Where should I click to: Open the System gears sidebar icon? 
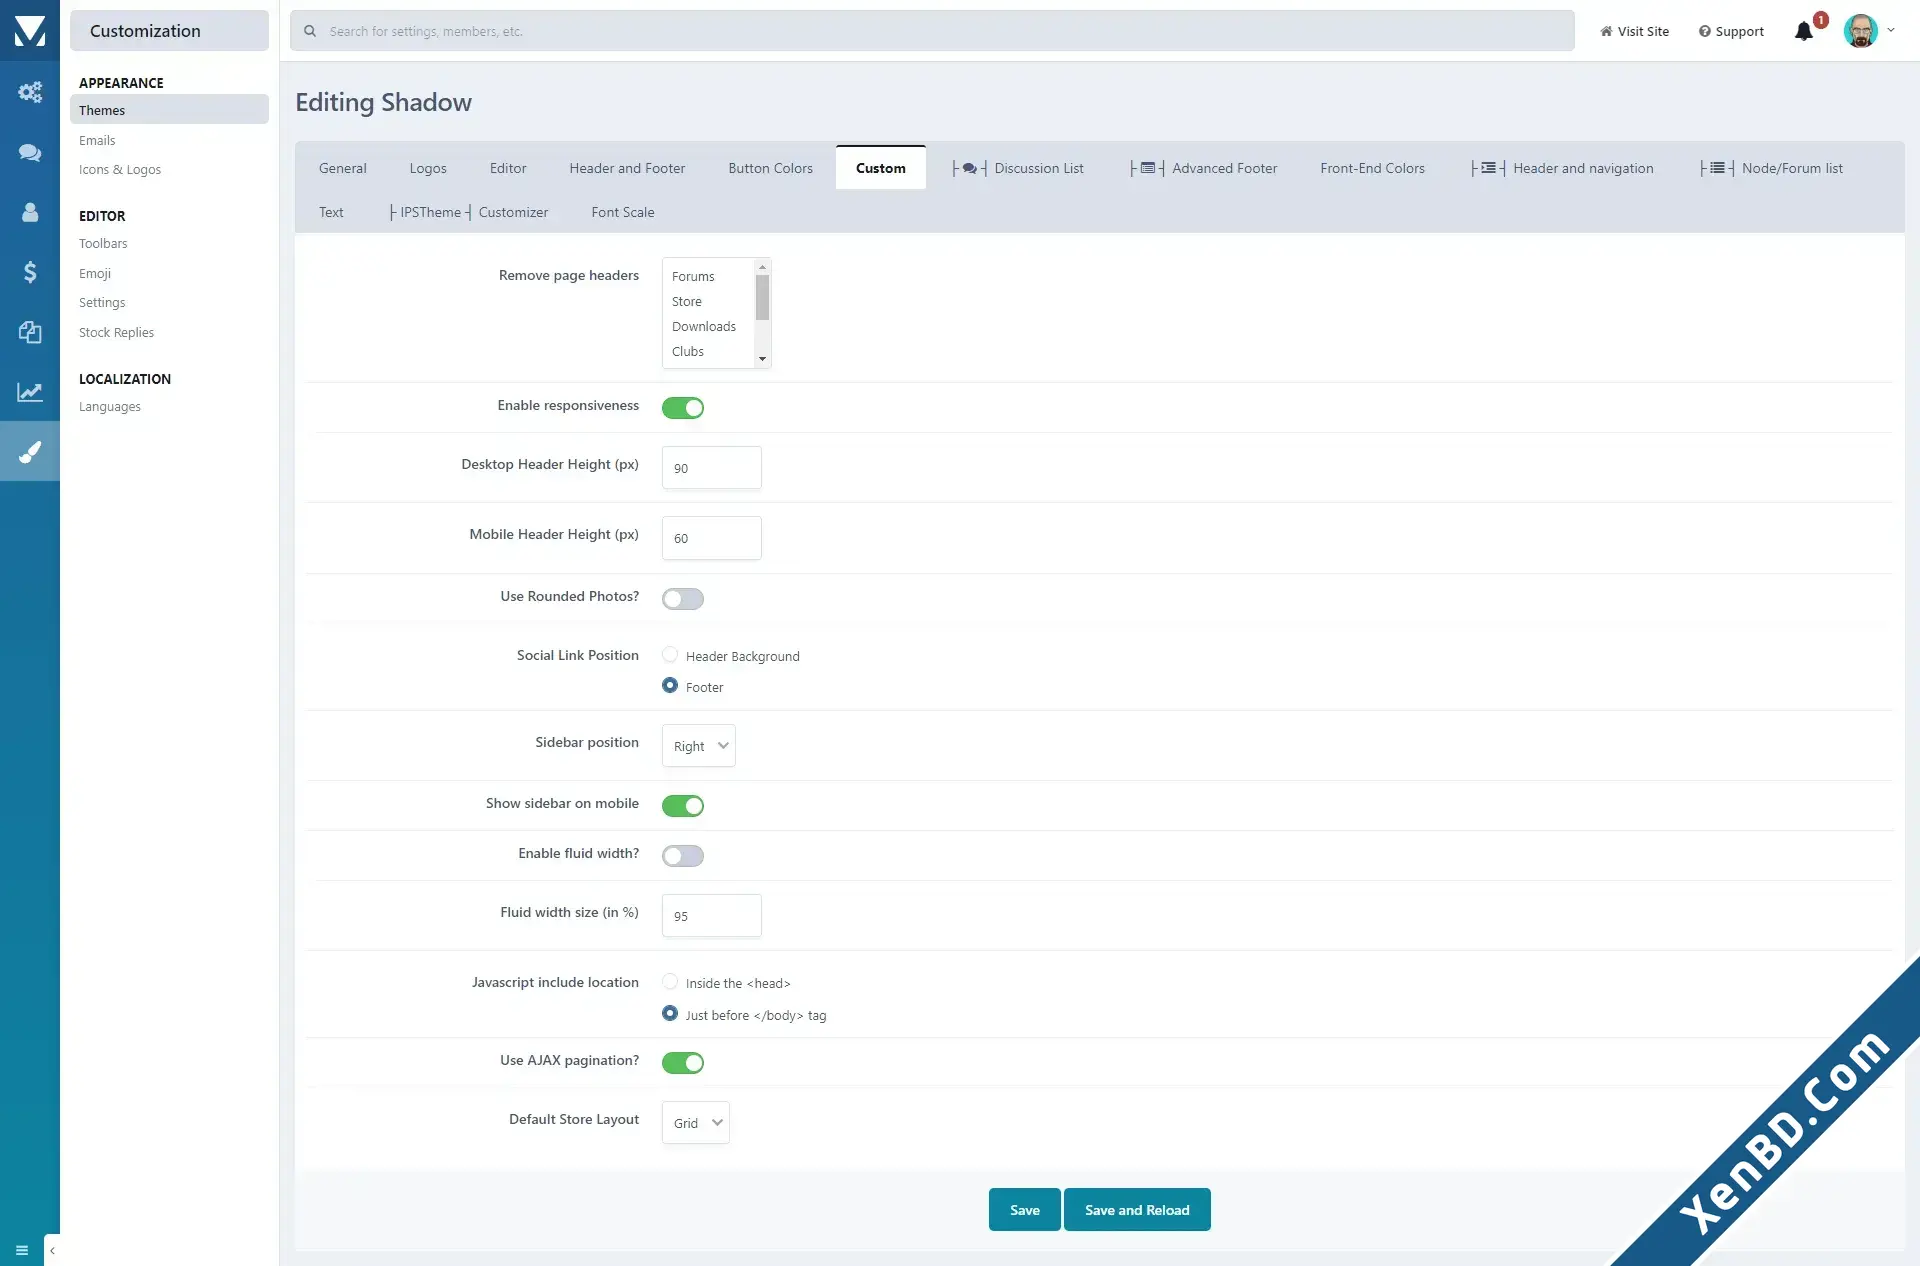tap(30, 92)
